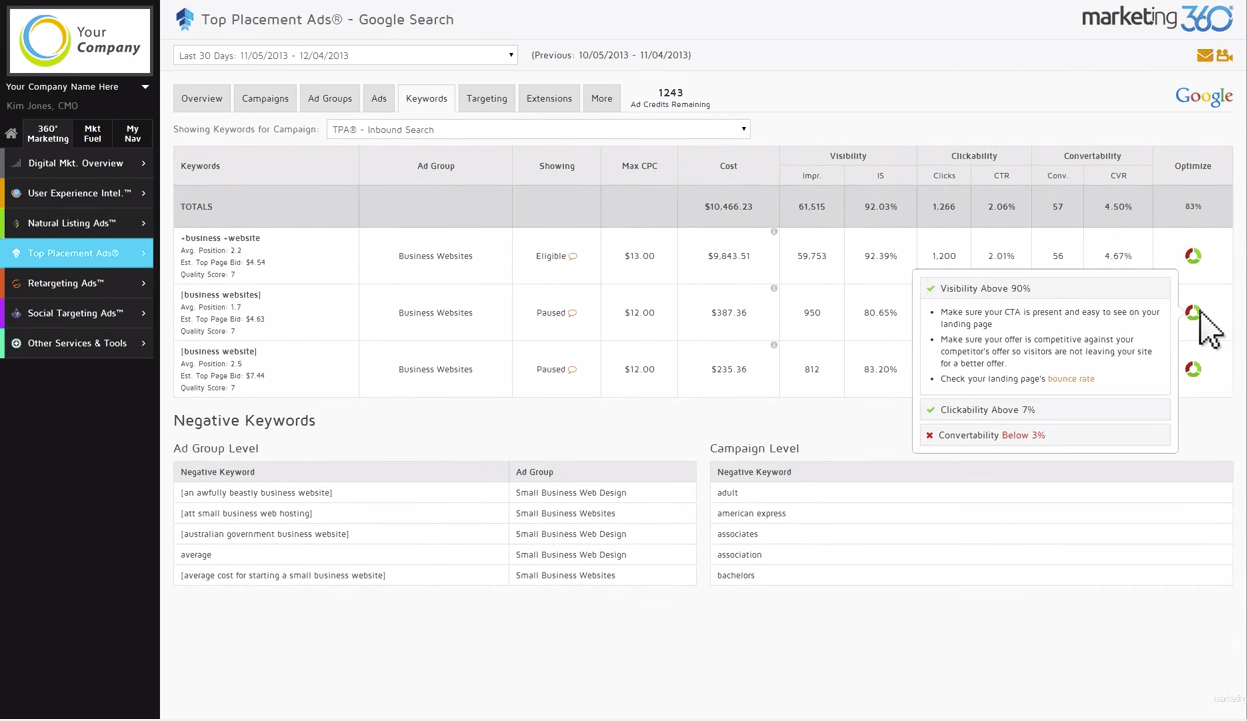Select the Top Placement Ads signal icon
The height and width of the screenshot is (721, 1247).
tap(15, 253)
